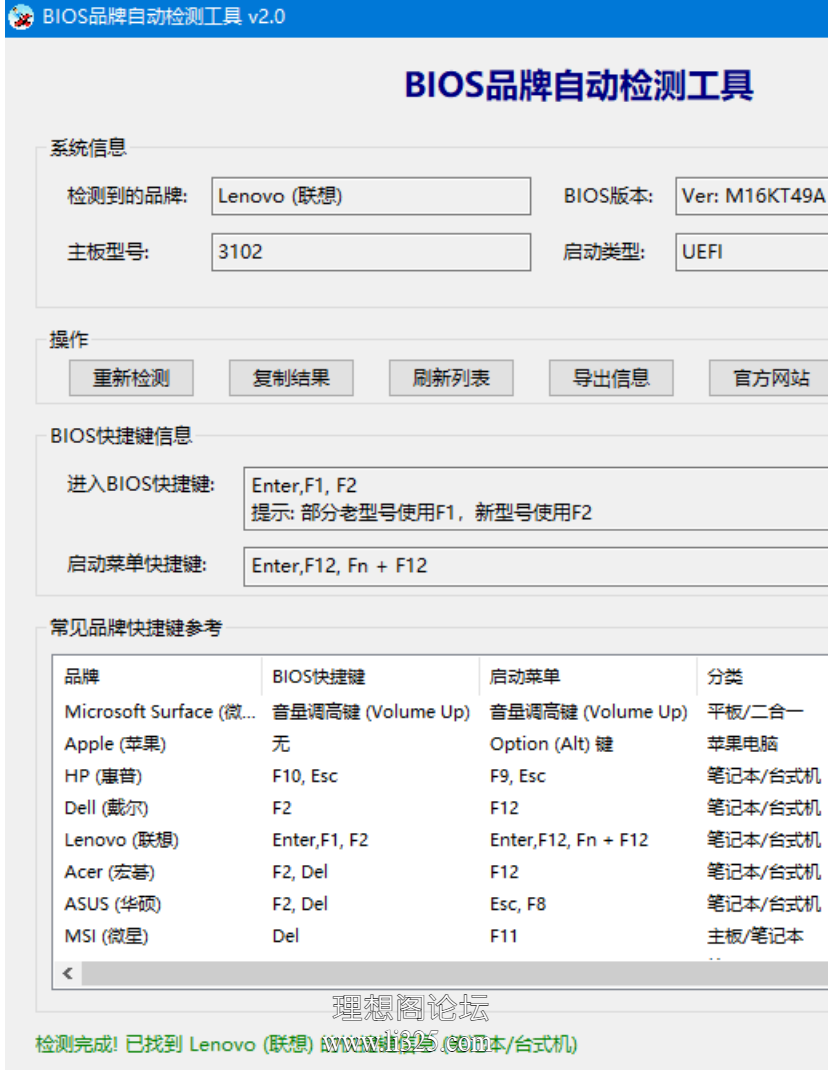
Task: Sort by the 分类 column header
Action: (762, 676)
